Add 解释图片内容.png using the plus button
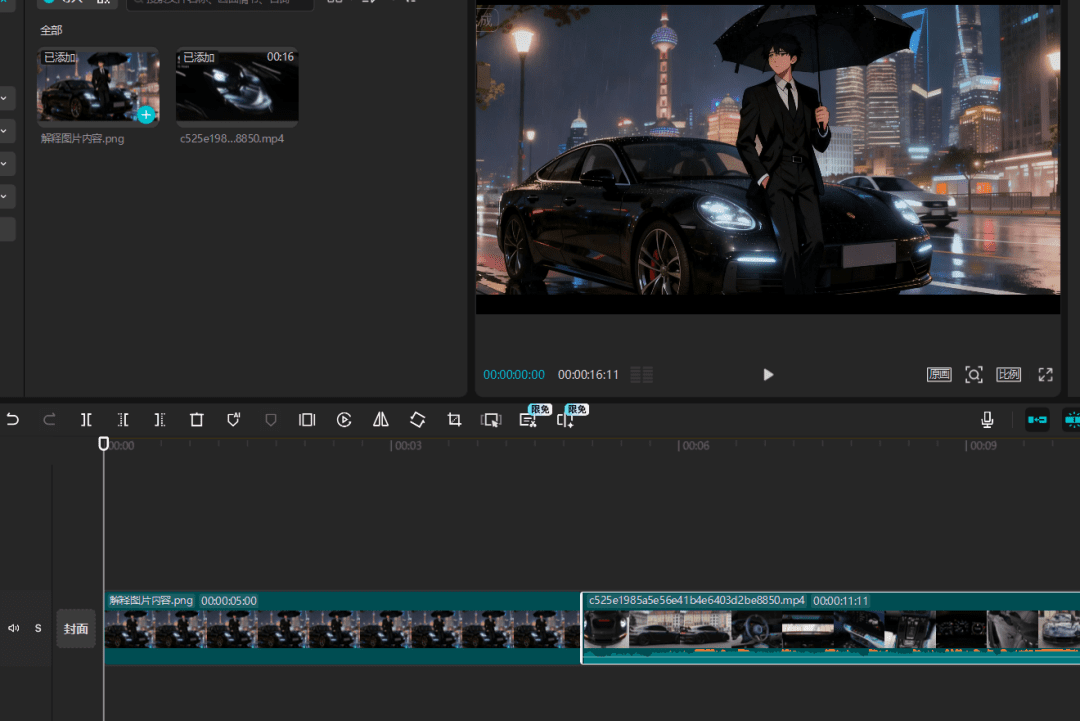The image size is (1080, 721). tap(146, 115)
